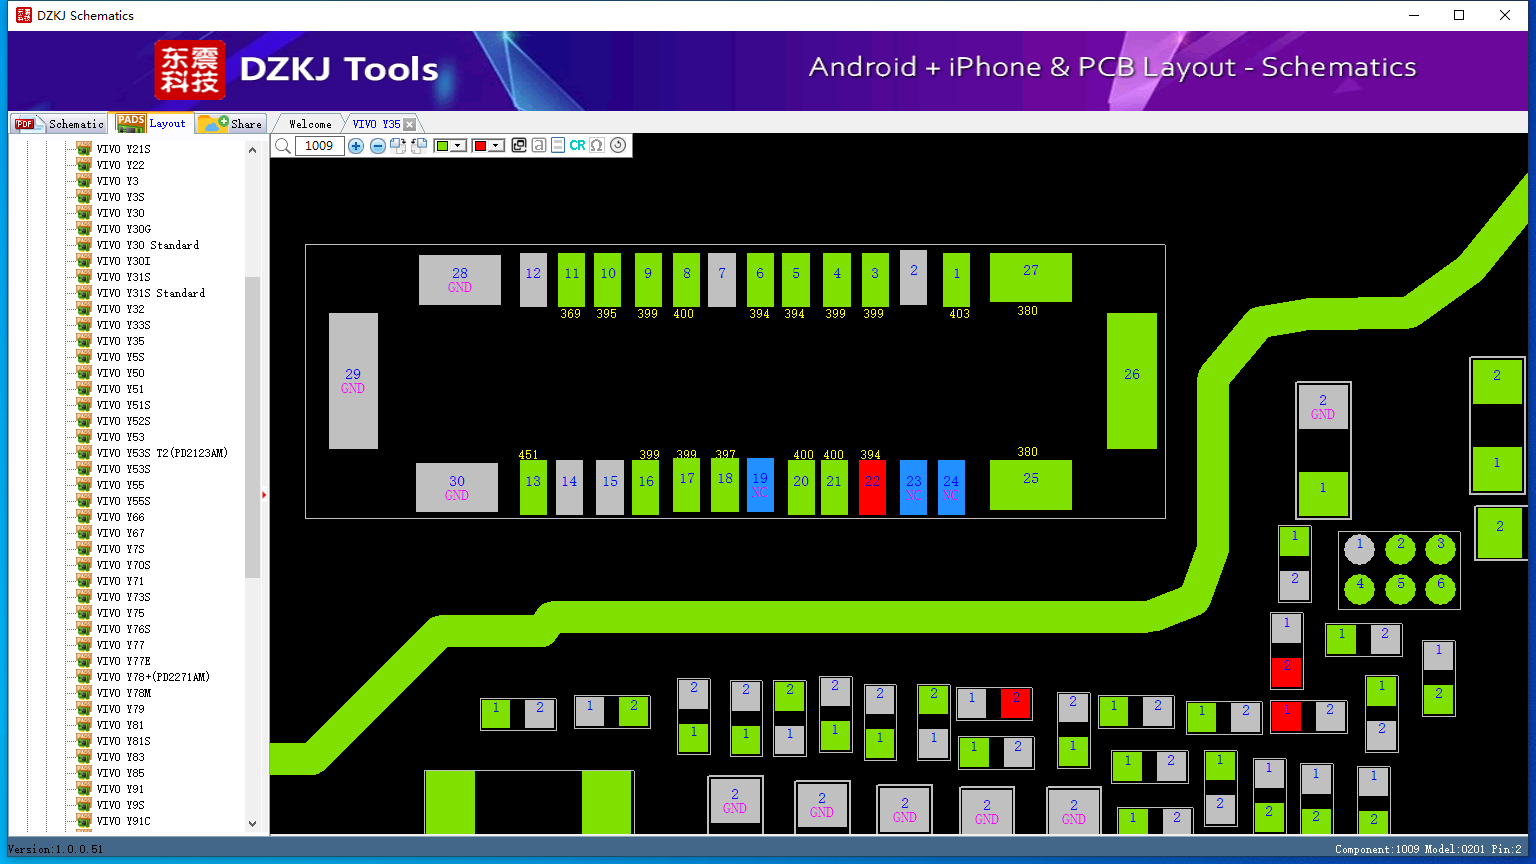1536x864 pixels.
Task: Select the VIVO Y35 document tab
Action: click(376, 124)
